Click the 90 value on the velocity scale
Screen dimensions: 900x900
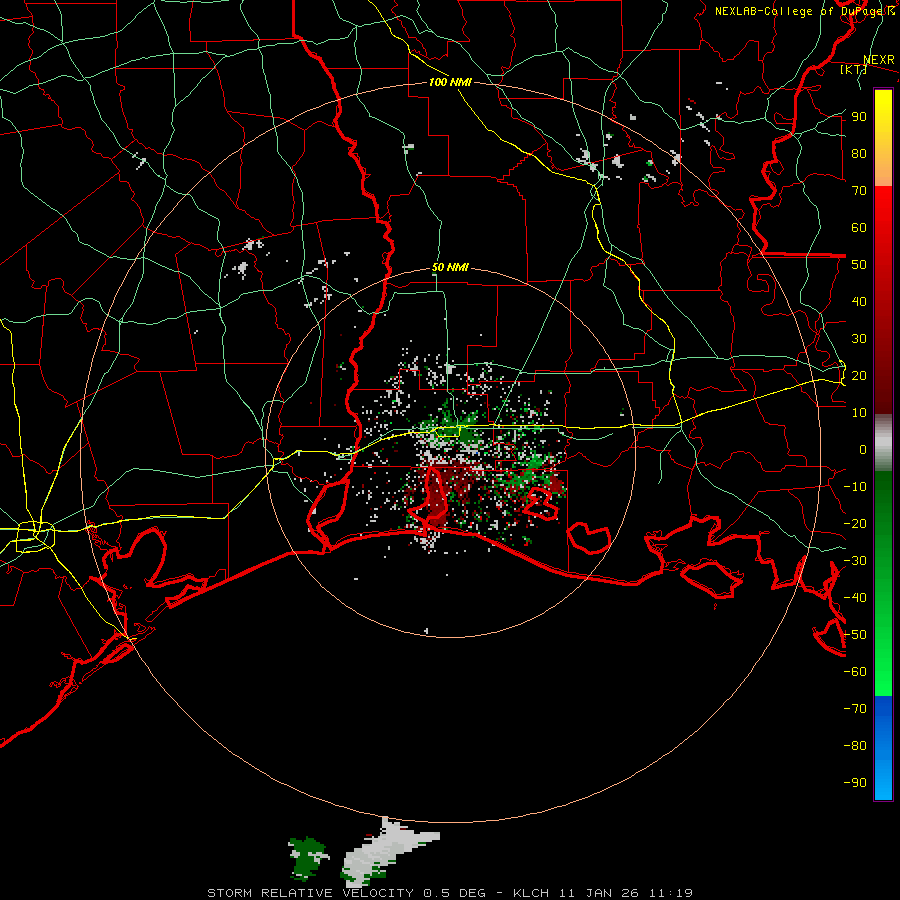(x=859, y=117)
